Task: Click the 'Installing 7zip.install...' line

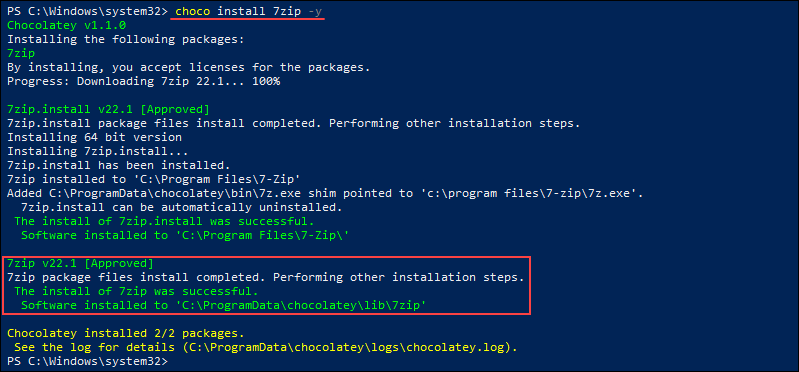Action: click(98, 151)
